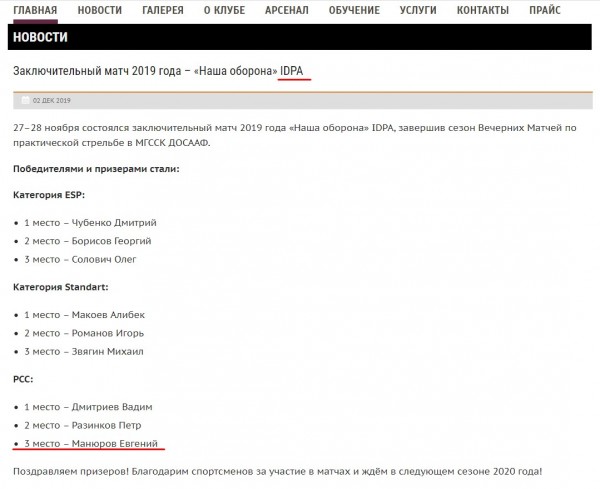Image resolution: width=600 pixels, height=489 pixels.
Task: Select the heading 'Категория ESP:'
Action: (x=49, y=195)
